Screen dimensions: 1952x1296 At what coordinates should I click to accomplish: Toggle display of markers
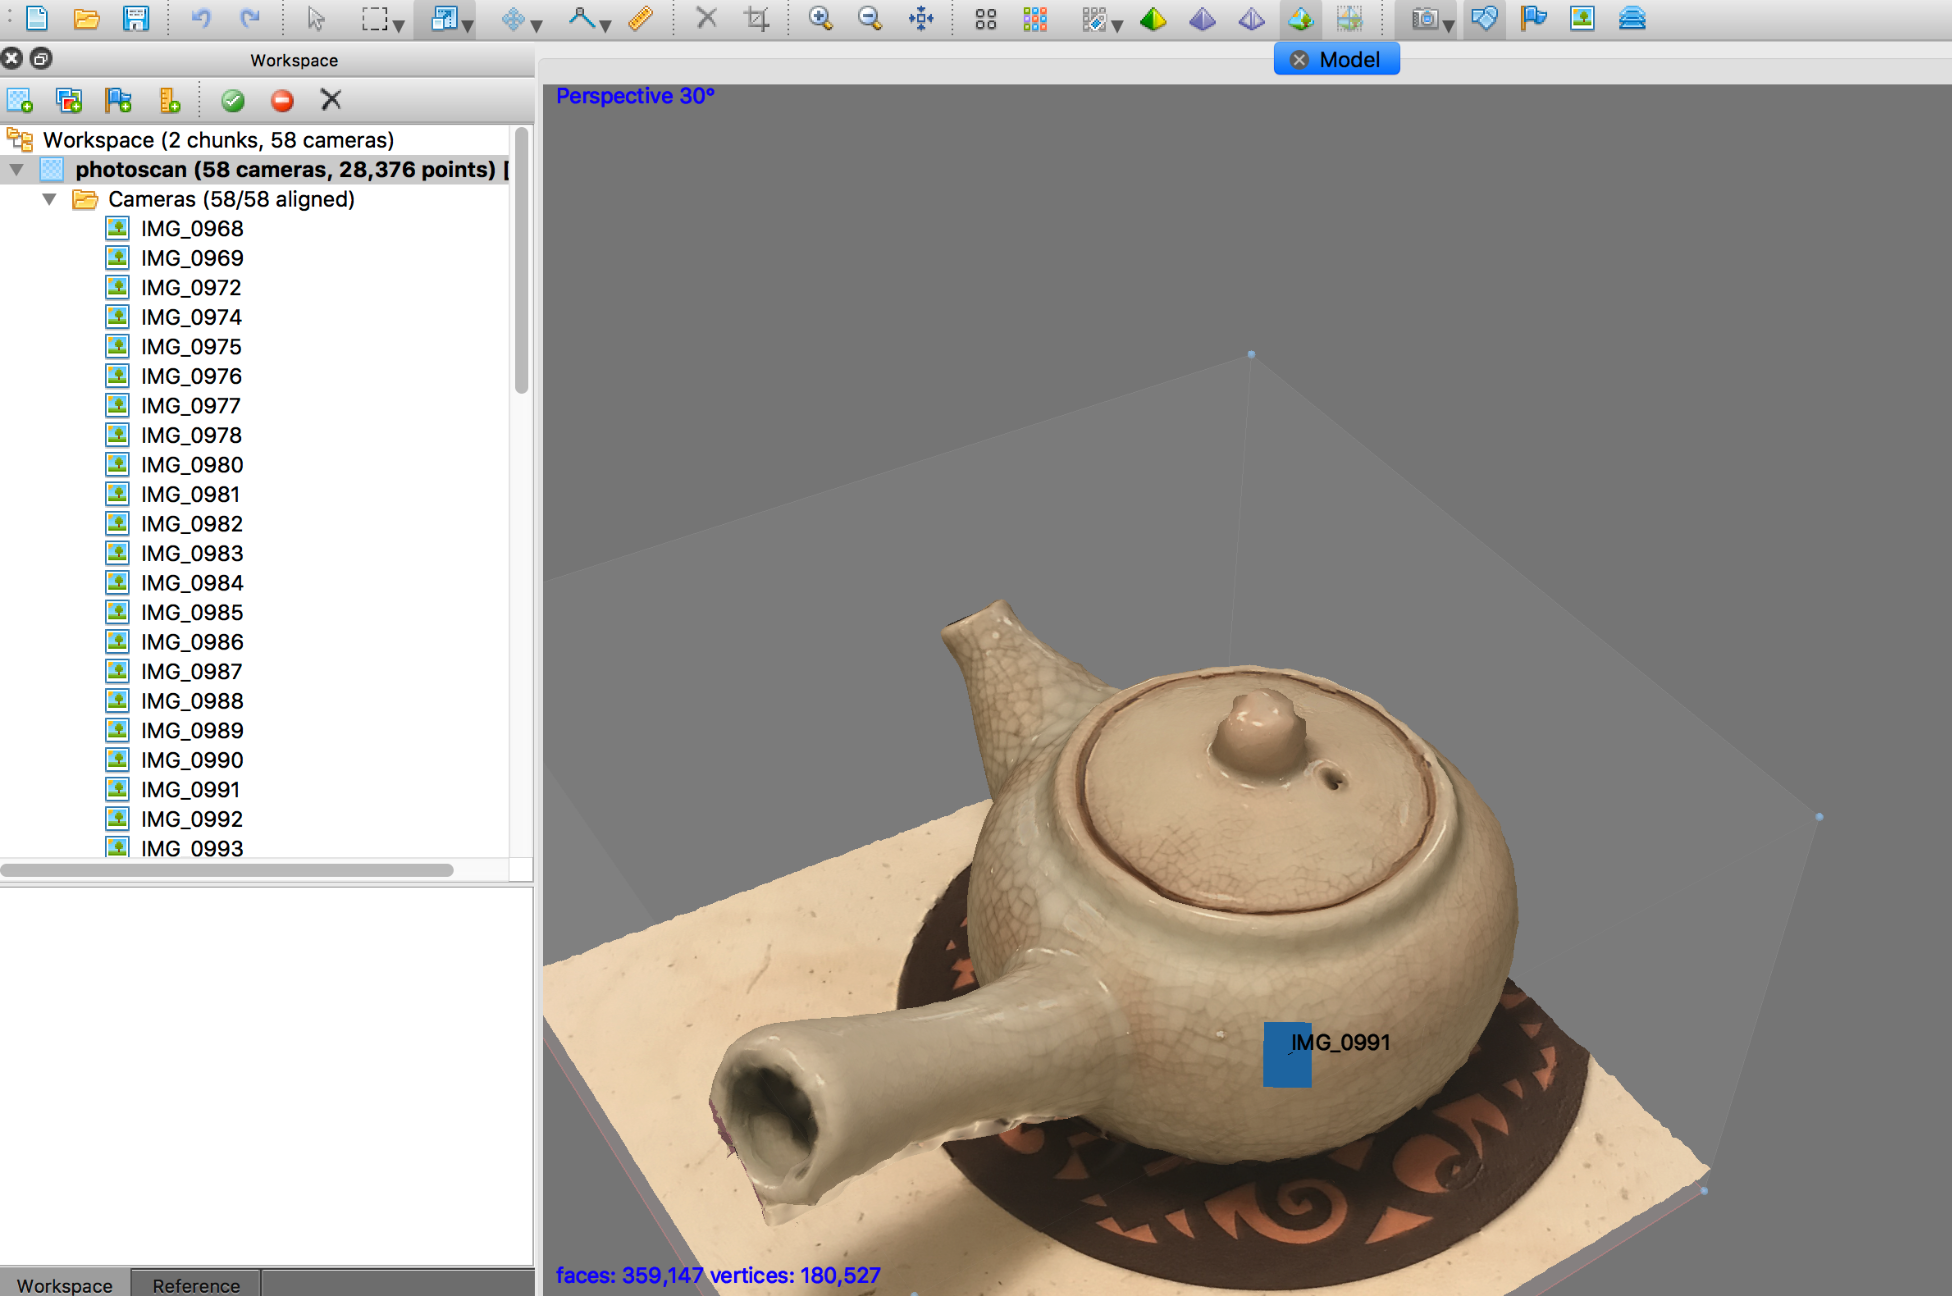[1533, 18]
